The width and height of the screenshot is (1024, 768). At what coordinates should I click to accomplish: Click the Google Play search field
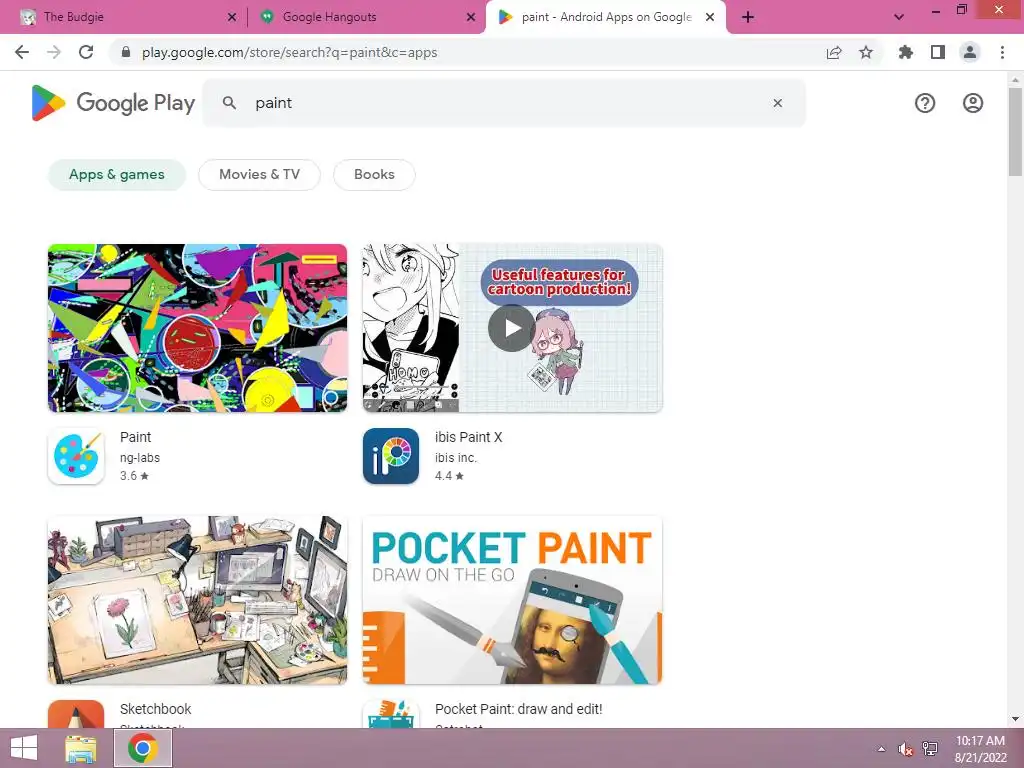point(504,103)
